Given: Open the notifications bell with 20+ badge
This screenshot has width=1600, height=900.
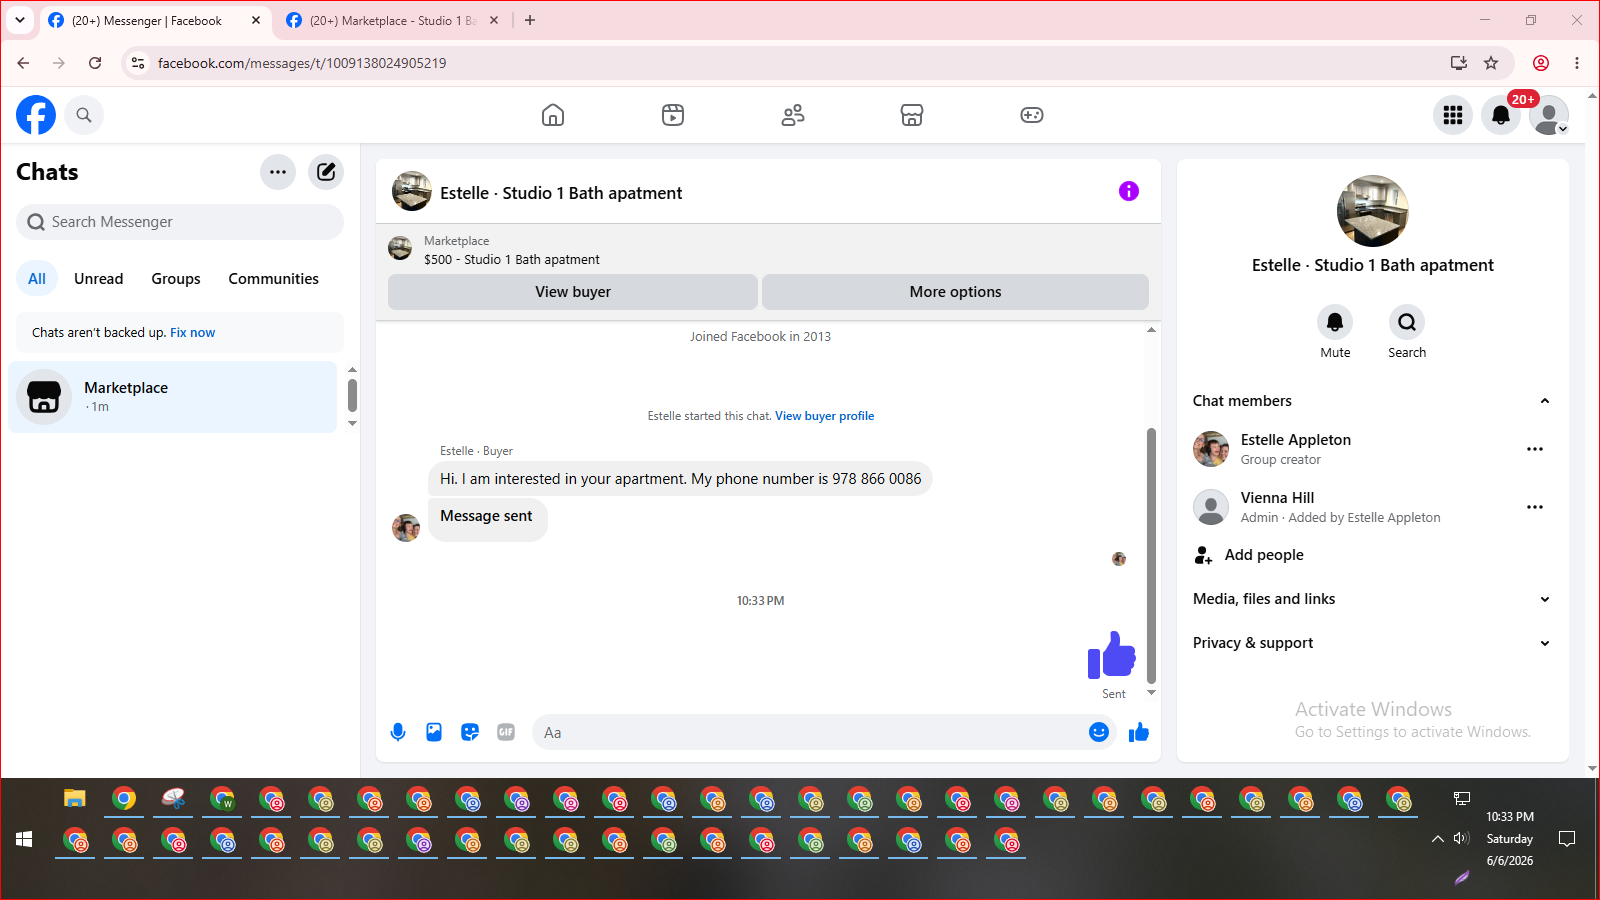Looking at the screenshot, I should click(1501, 115).
